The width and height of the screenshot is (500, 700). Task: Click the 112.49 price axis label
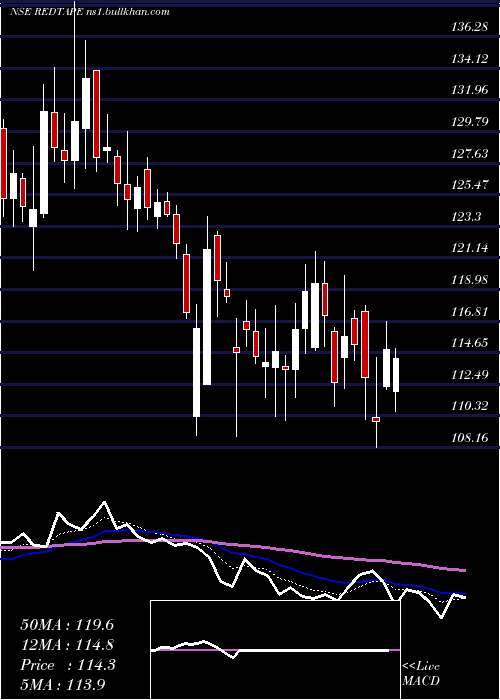pos(469,375)
